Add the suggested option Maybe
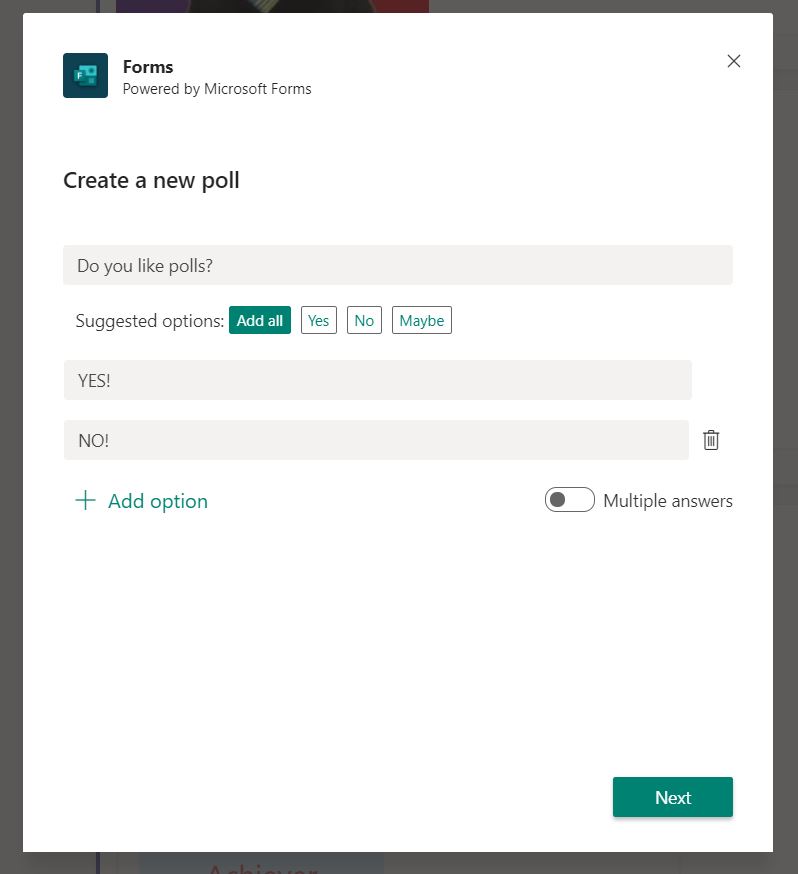Screen dimensions: 798x874 421,320
